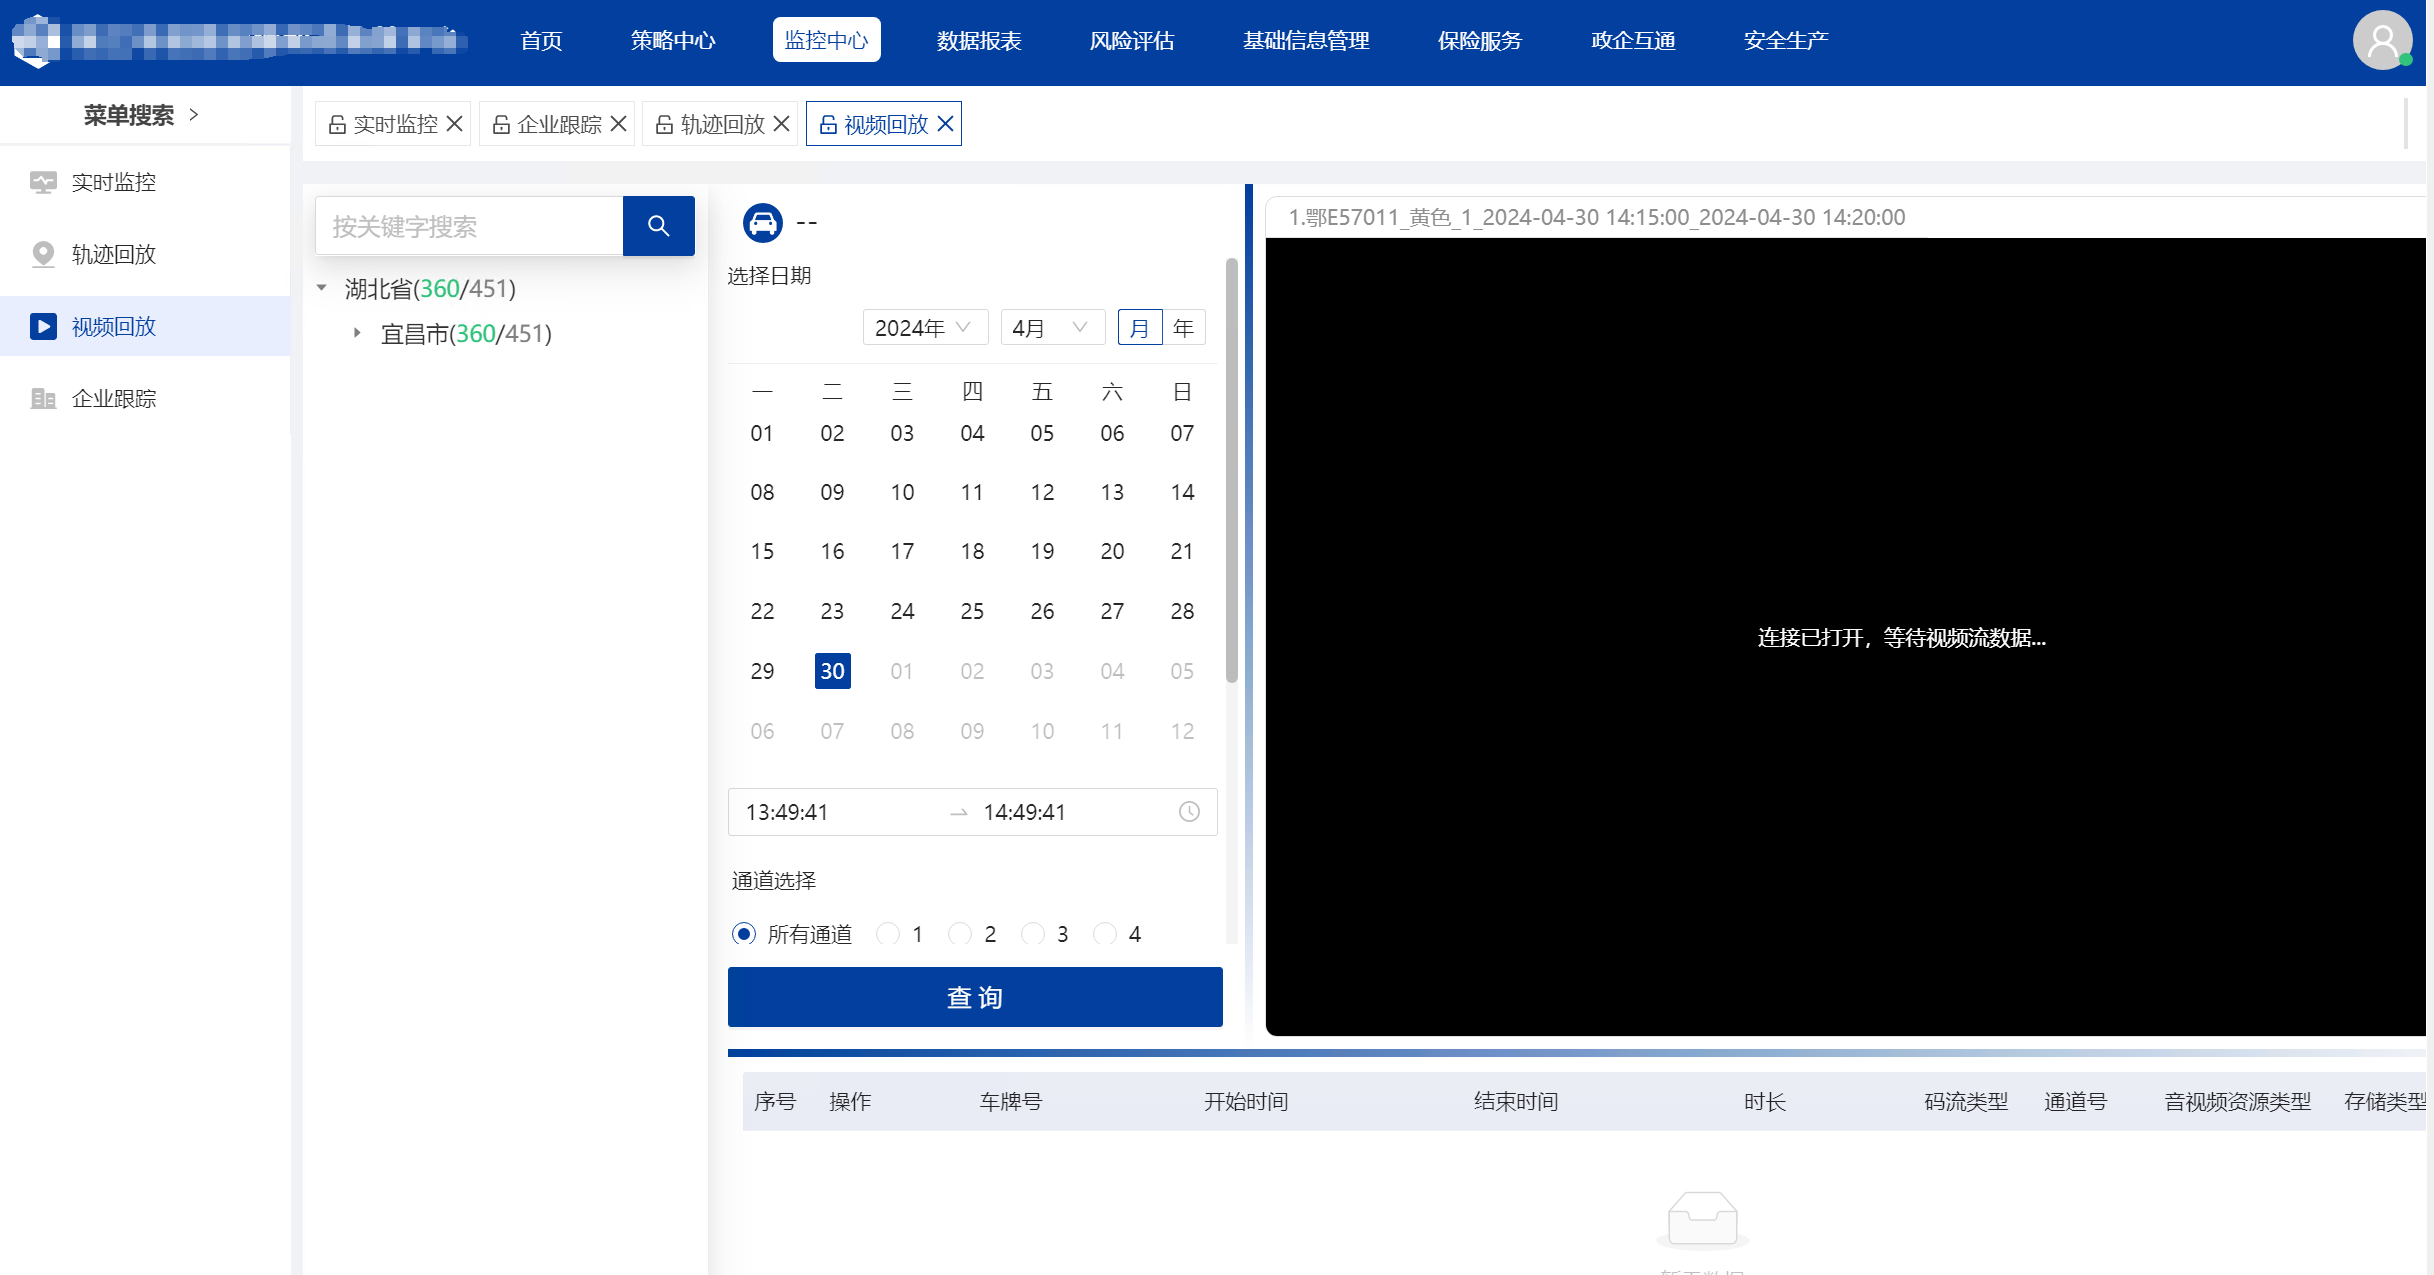Click the video playback play icon in sidebar
The width and height of the screenshot is (2434, 1275).
tap(43, 326)
